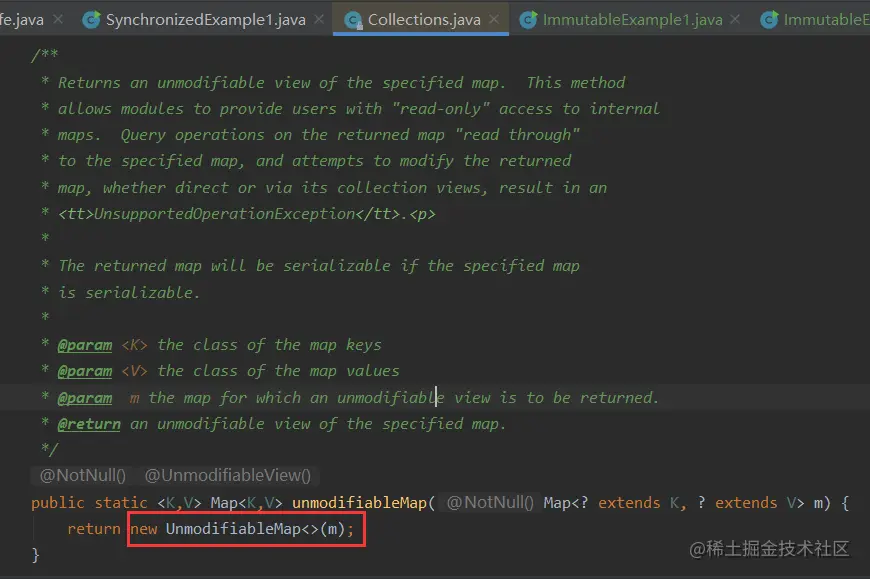The width and height of the screenshot is (870, 579).
Task: Click the @return javadoc tag
Action: click(x=89, y=424)
